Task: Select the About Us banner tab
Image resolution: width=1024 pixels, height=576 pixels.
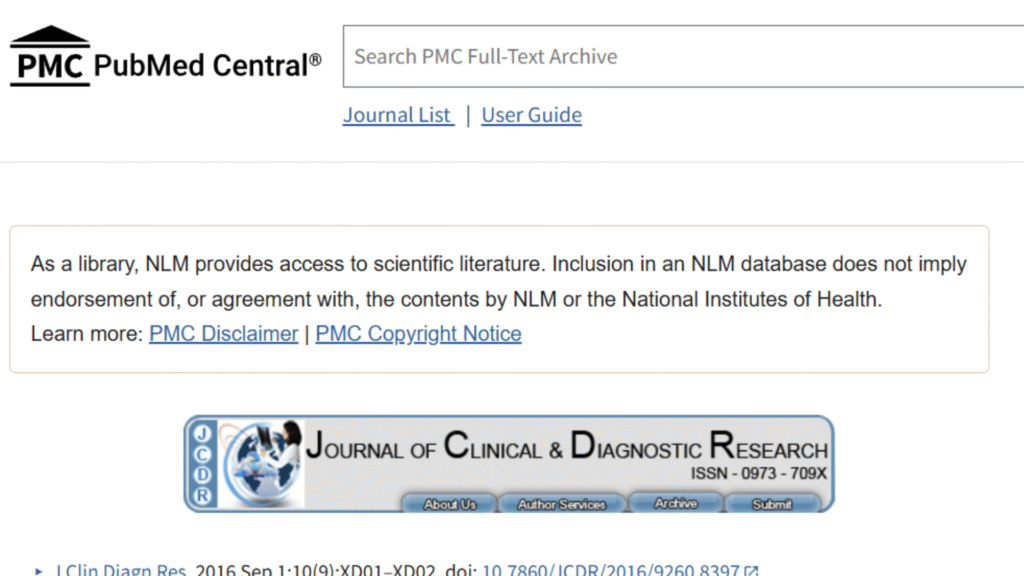Action: pos(449,504)
